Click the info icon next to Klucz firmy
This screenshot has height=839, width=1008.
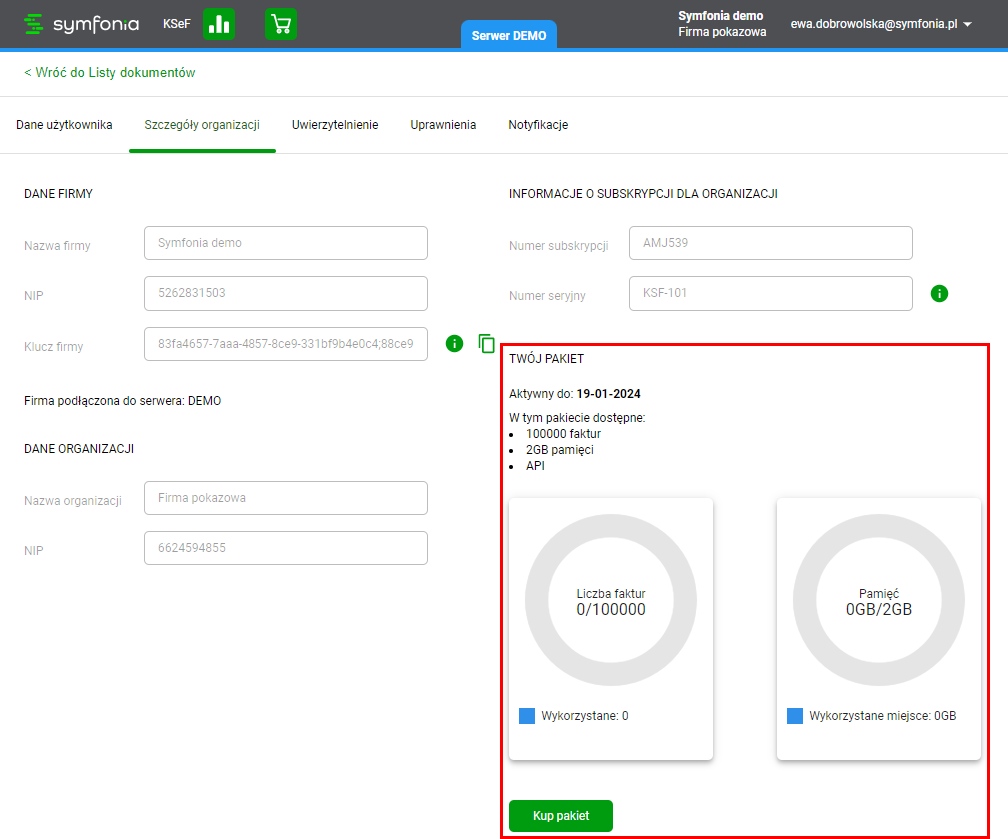click(x=454, y=344)
